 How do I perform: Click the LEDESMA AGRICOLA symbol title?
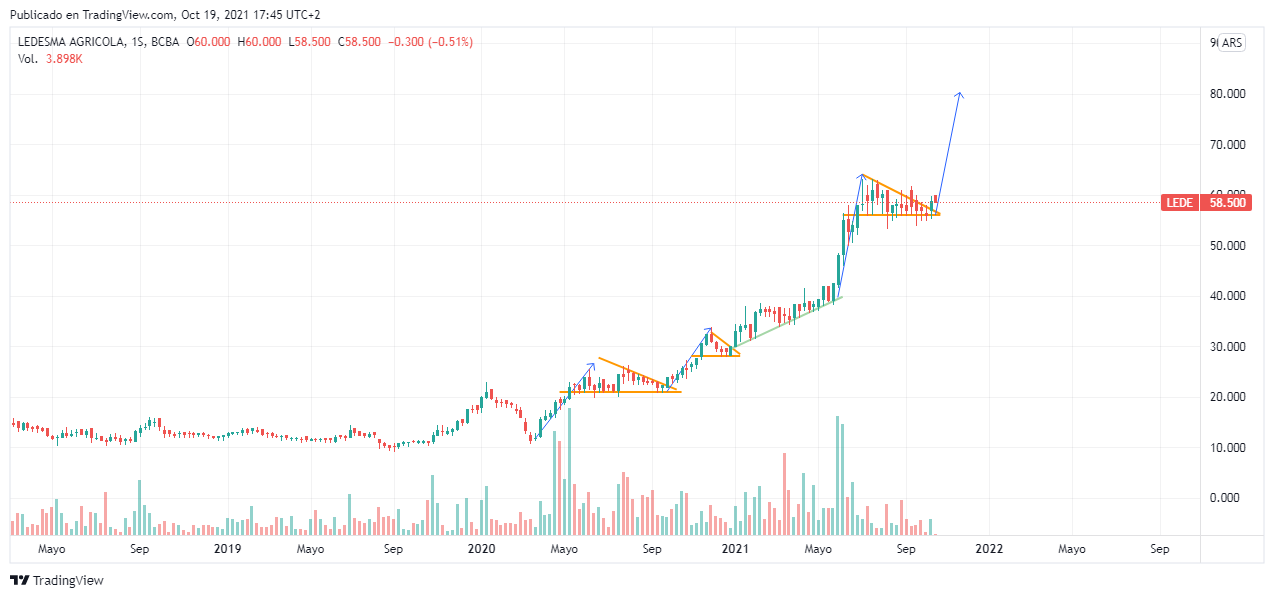coord(72,42)
